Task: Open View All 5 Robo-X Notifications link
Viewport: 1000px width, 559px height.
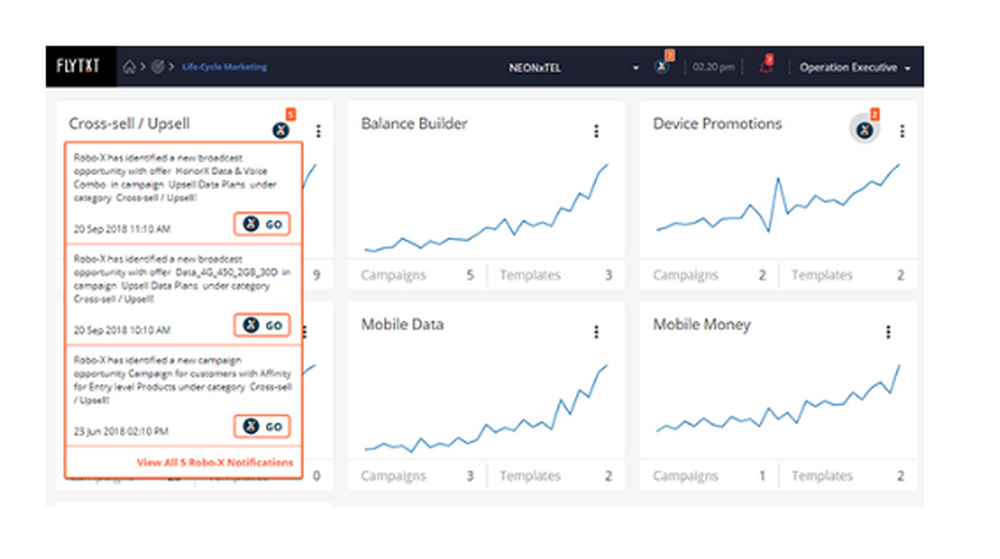Action: tap(215, 462)
